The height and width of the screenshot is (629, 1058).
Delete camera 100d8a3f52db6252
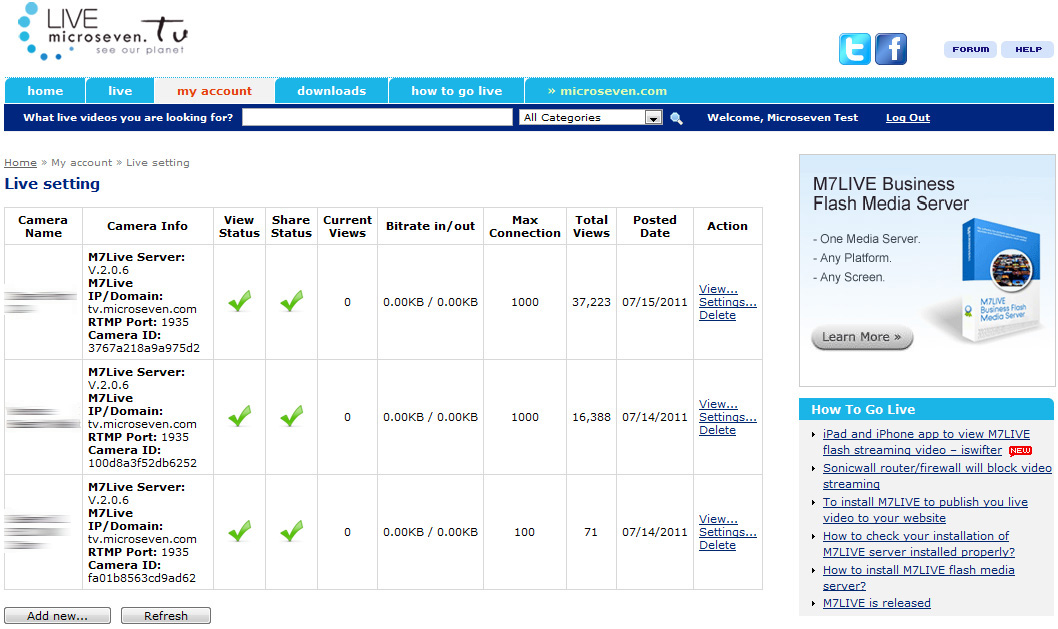point(717,430)
